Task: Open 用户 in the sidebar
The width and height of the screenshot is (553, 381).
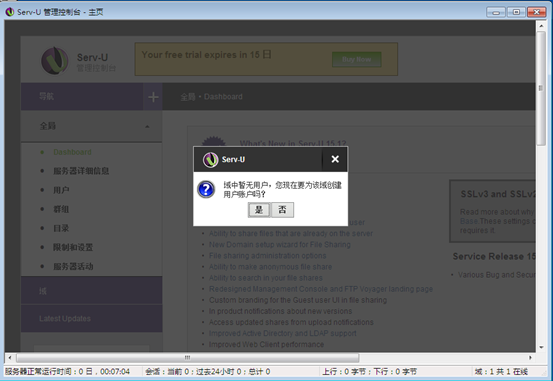Action: pos(61,190)
